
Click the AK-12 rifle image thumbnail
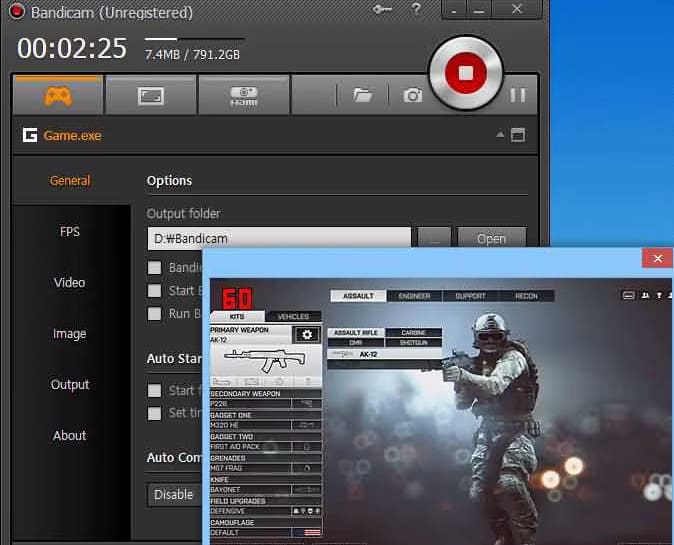pos(265,360)
